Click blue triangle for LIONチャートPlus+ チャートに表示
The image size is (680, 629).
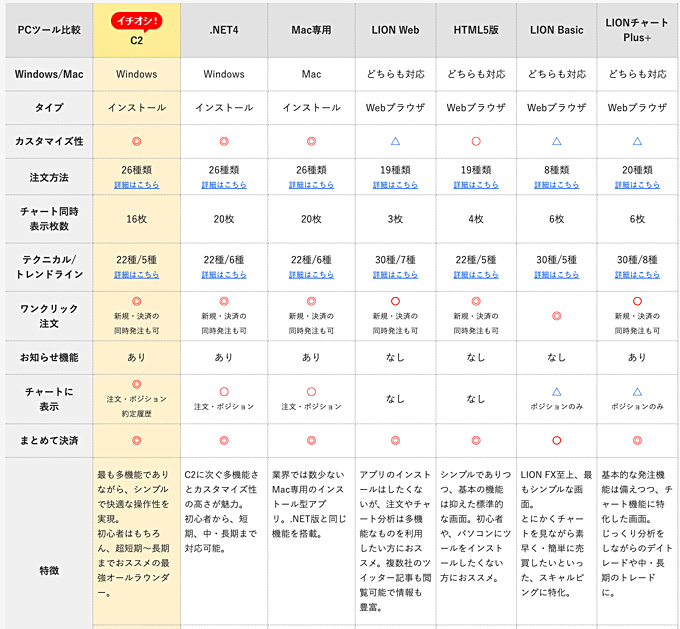[x=637, y=392]
